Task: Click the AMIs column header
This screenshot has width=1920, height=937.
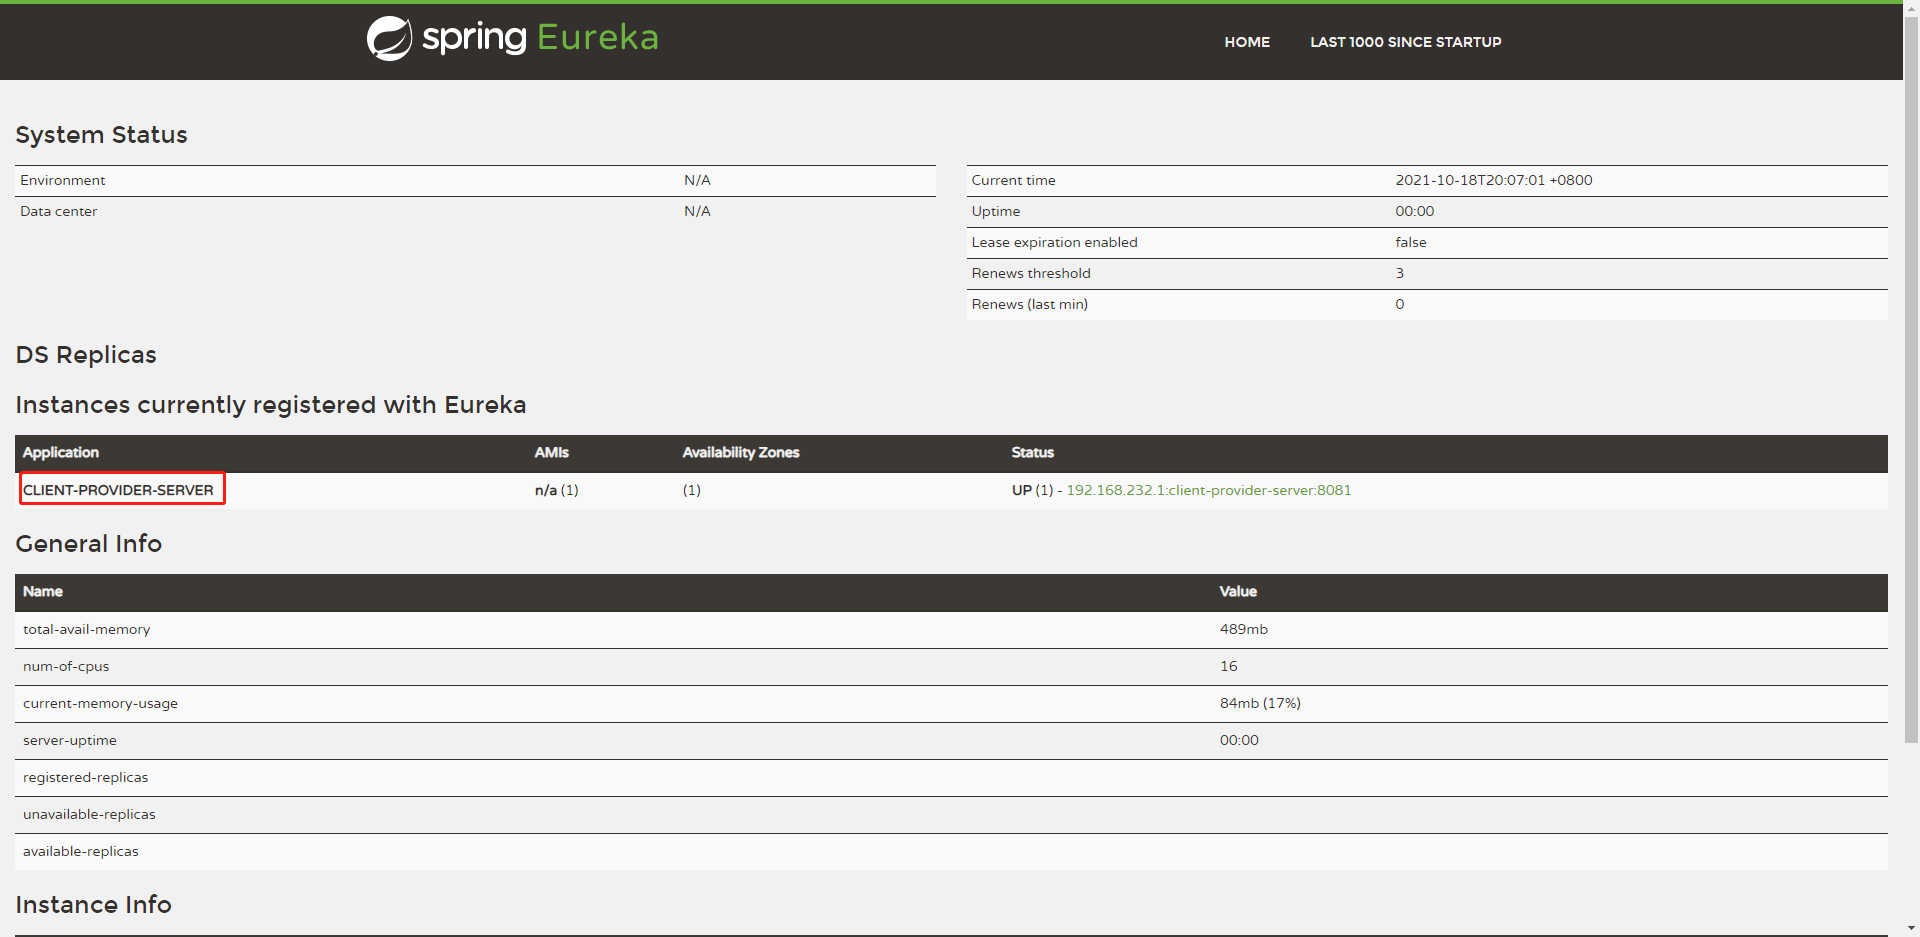Action: (x=551, y=452)
